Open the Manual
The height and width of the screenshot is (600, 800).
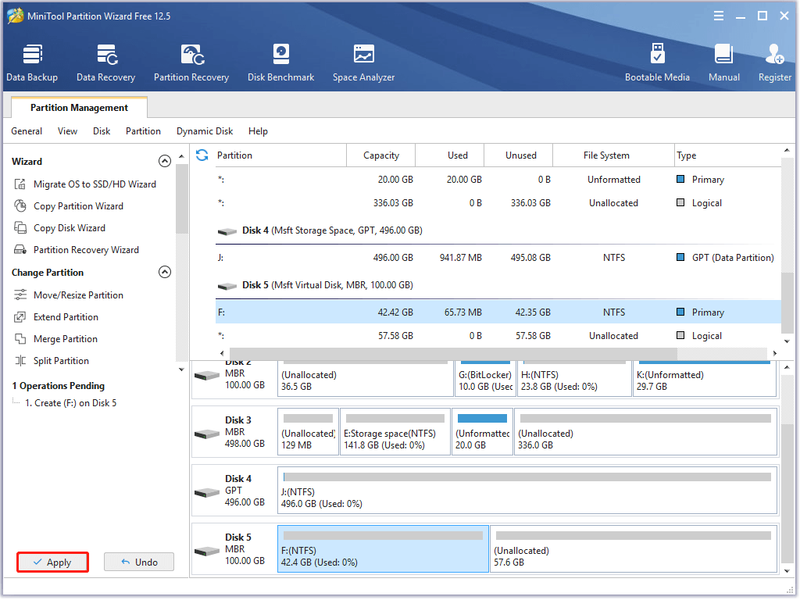724,63
